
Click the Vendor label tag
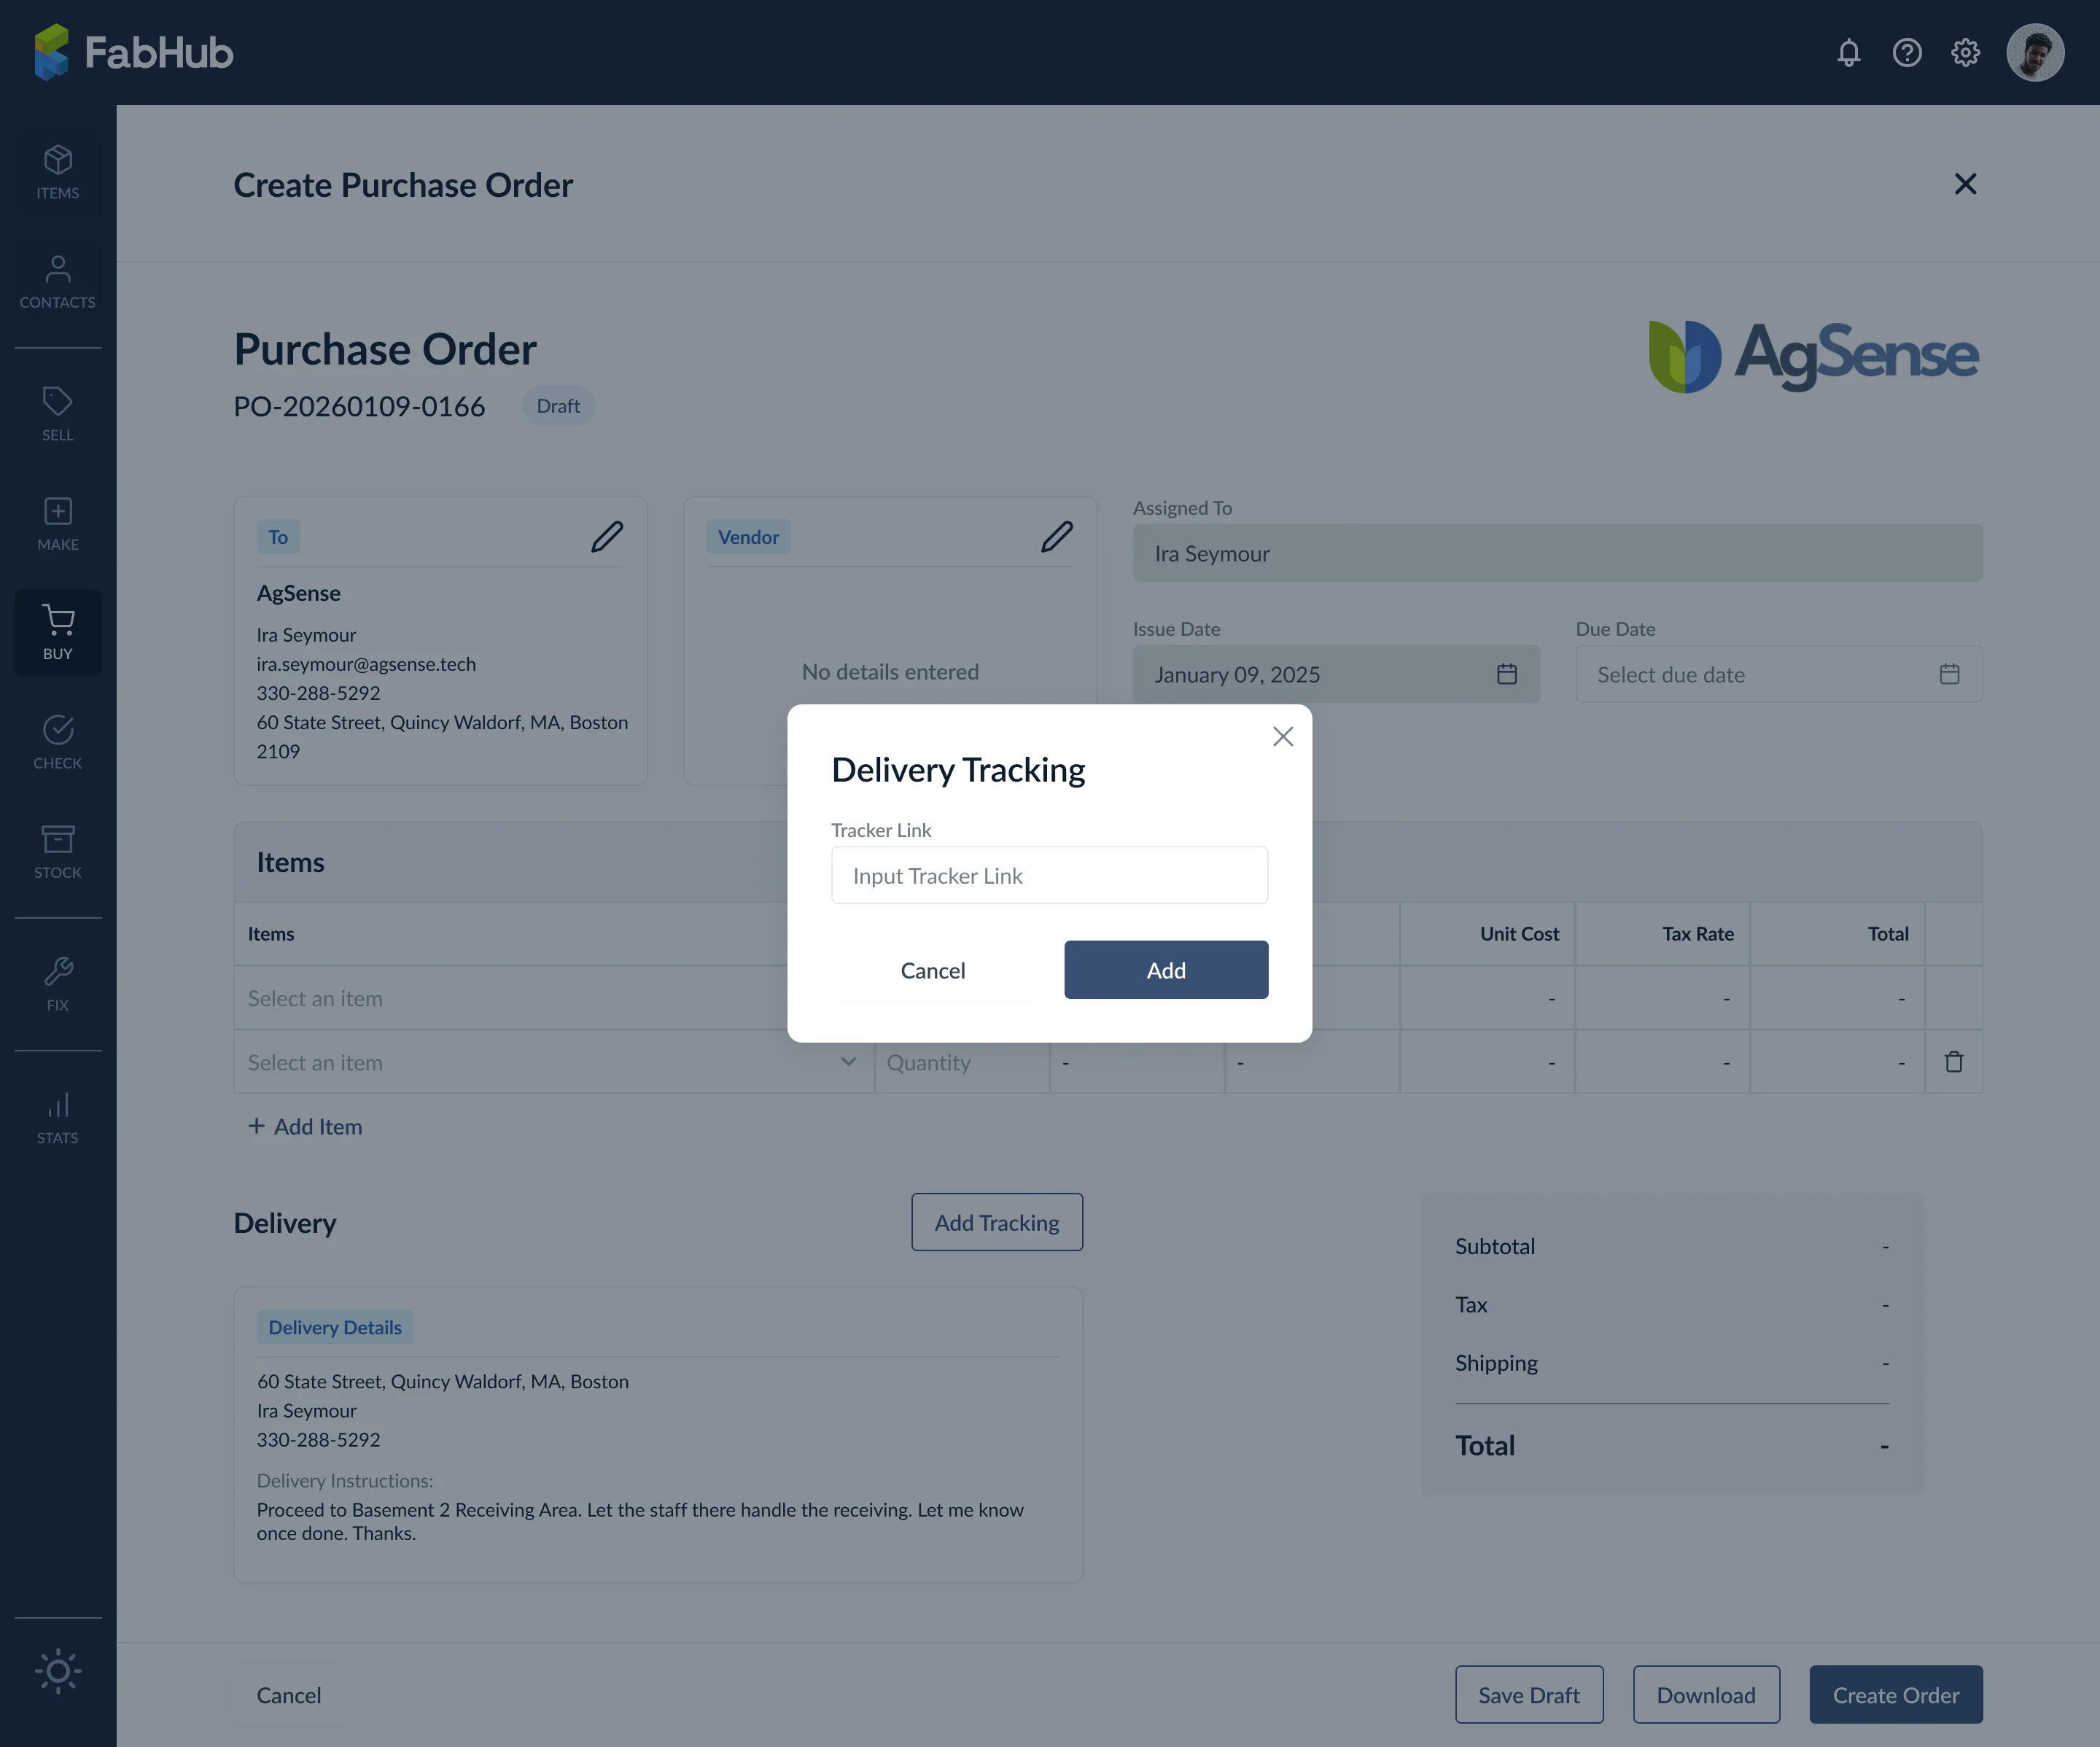click(748, 537)
